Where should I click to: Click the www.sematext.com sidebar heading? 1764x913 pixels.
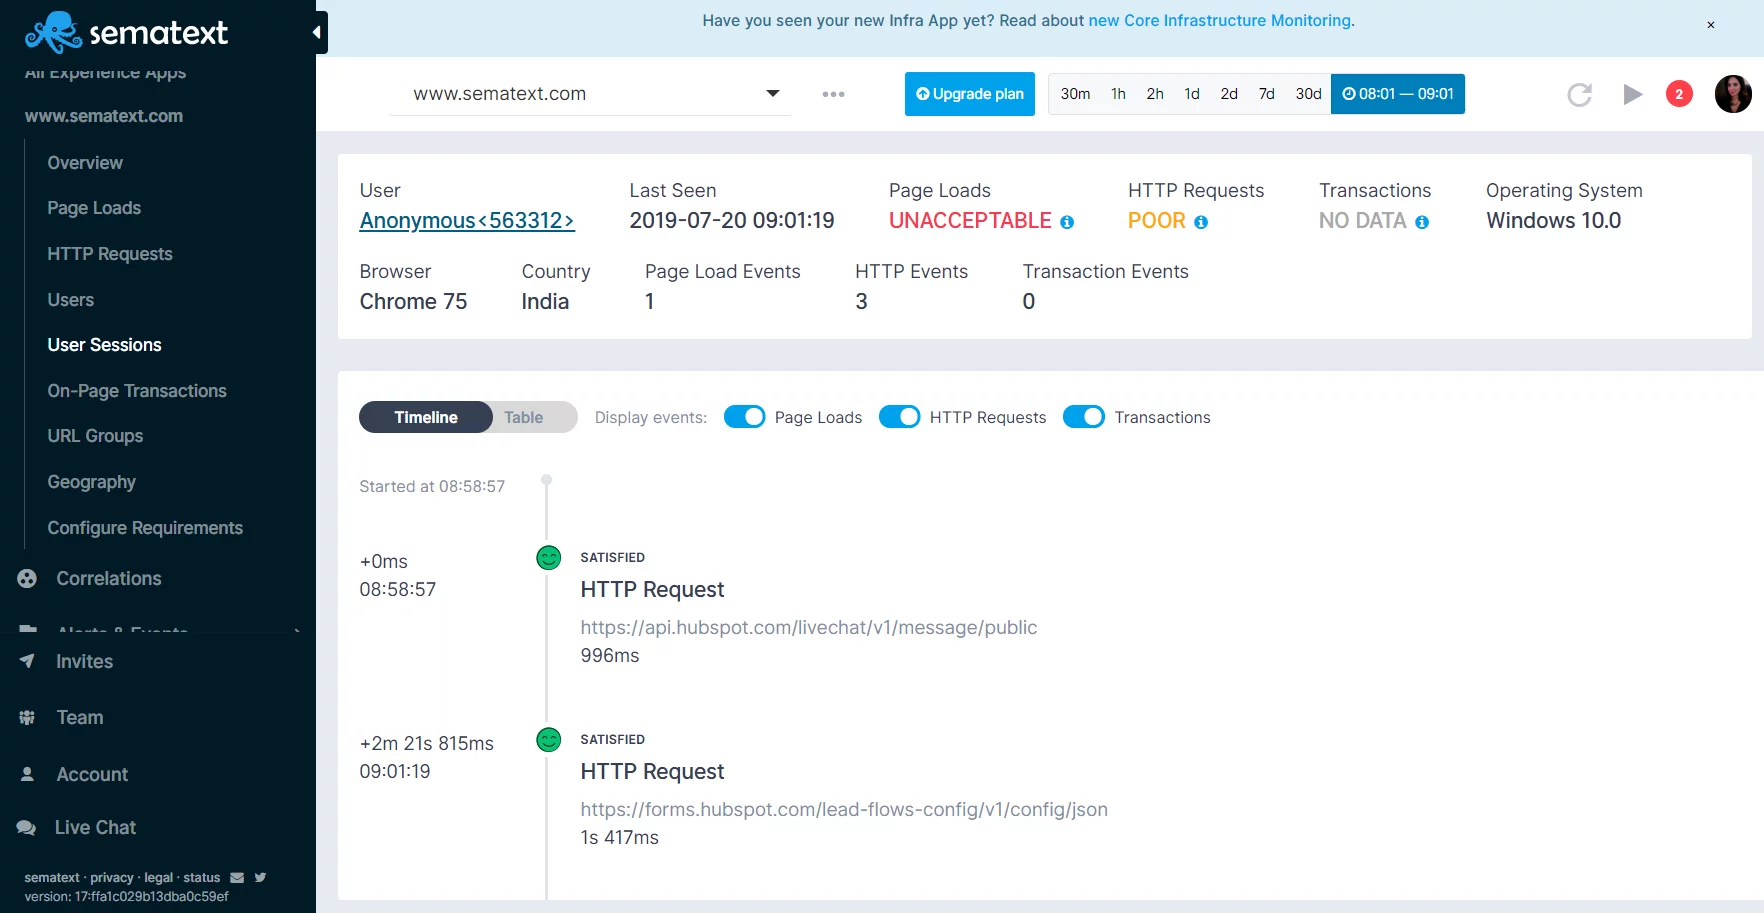[x=104, y=116]
